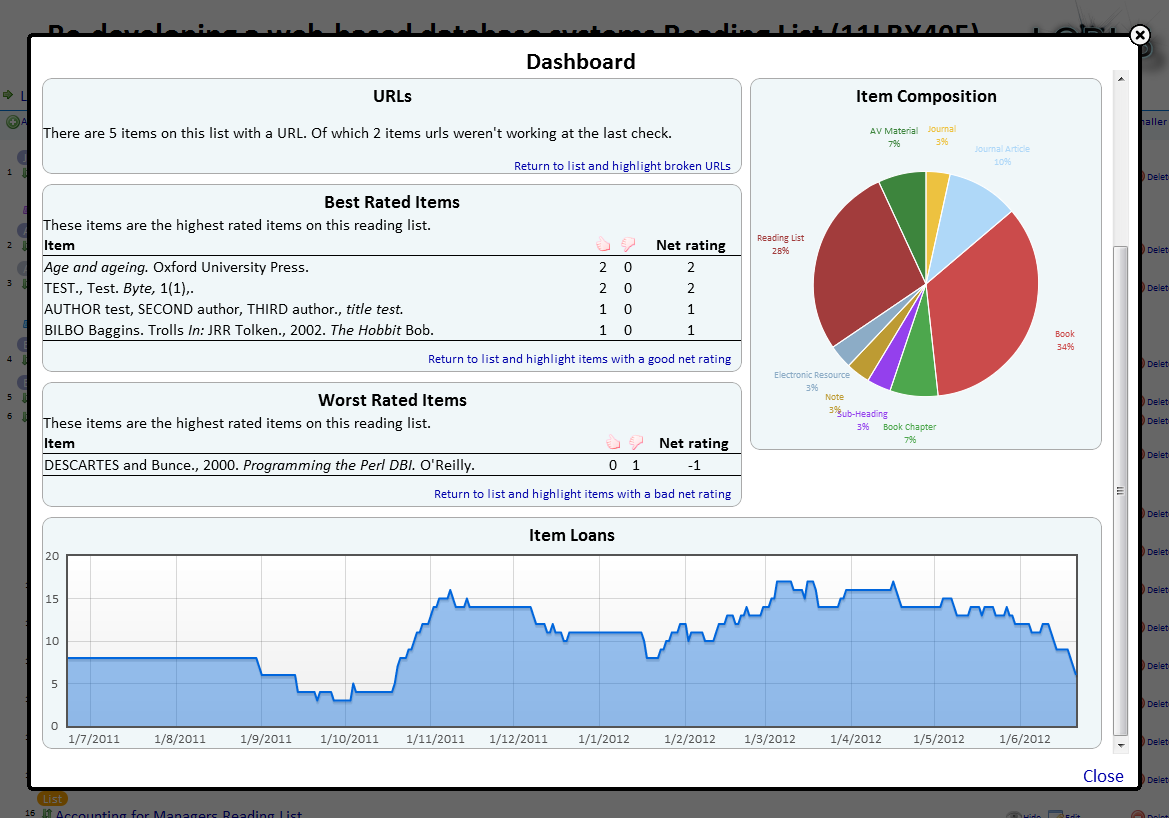Follow link highlighting items with bad net rating

click(x=582, y=494)
